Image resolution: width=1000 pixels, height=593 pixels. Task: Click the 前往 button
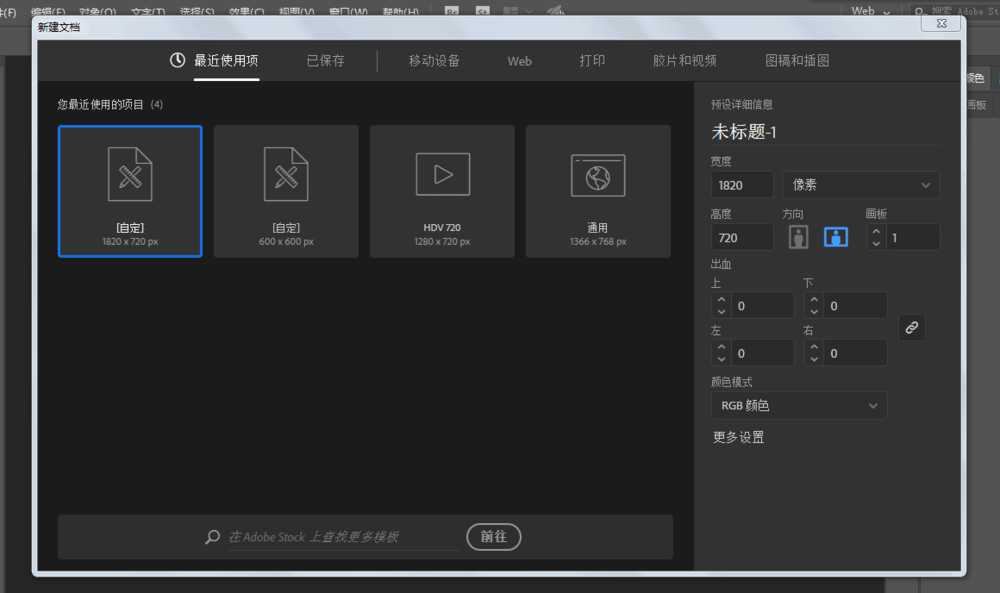click(x=493, y=536)
